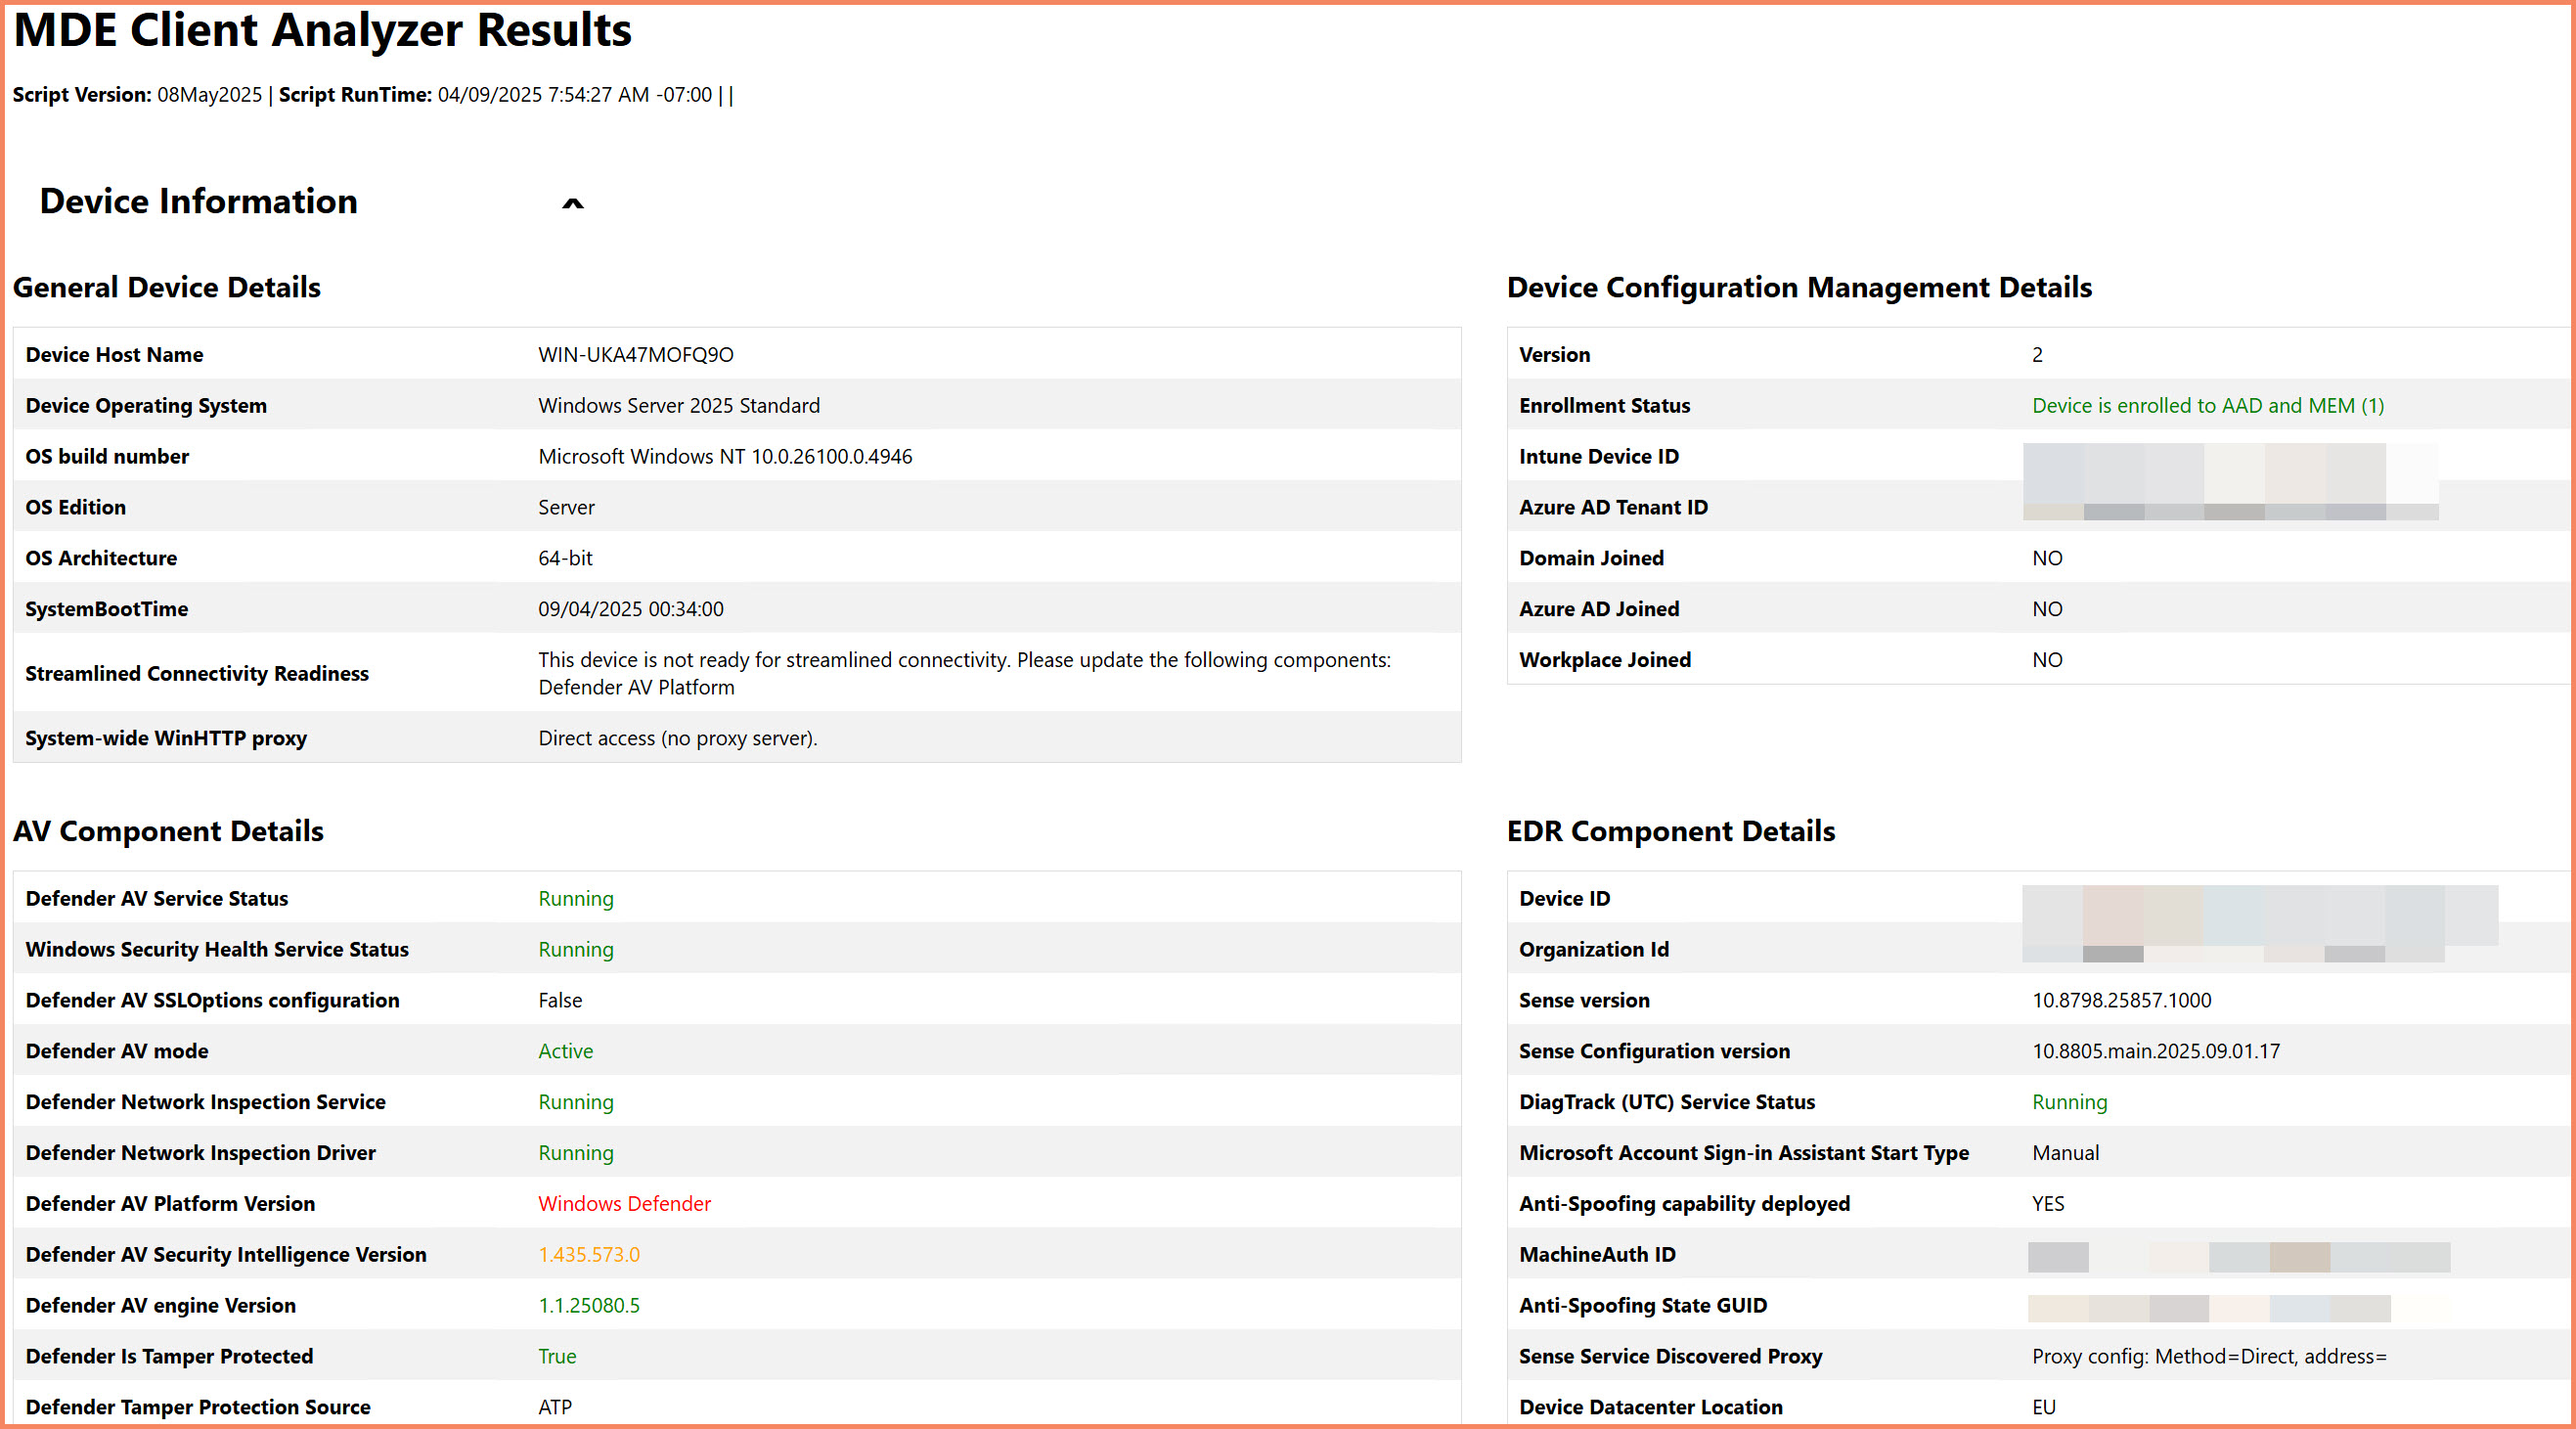Select SystemBootTime value 09/04/2025 00:34:00
The width and height of the screenshot is (2576, 1429).
[x=631, y=609]
